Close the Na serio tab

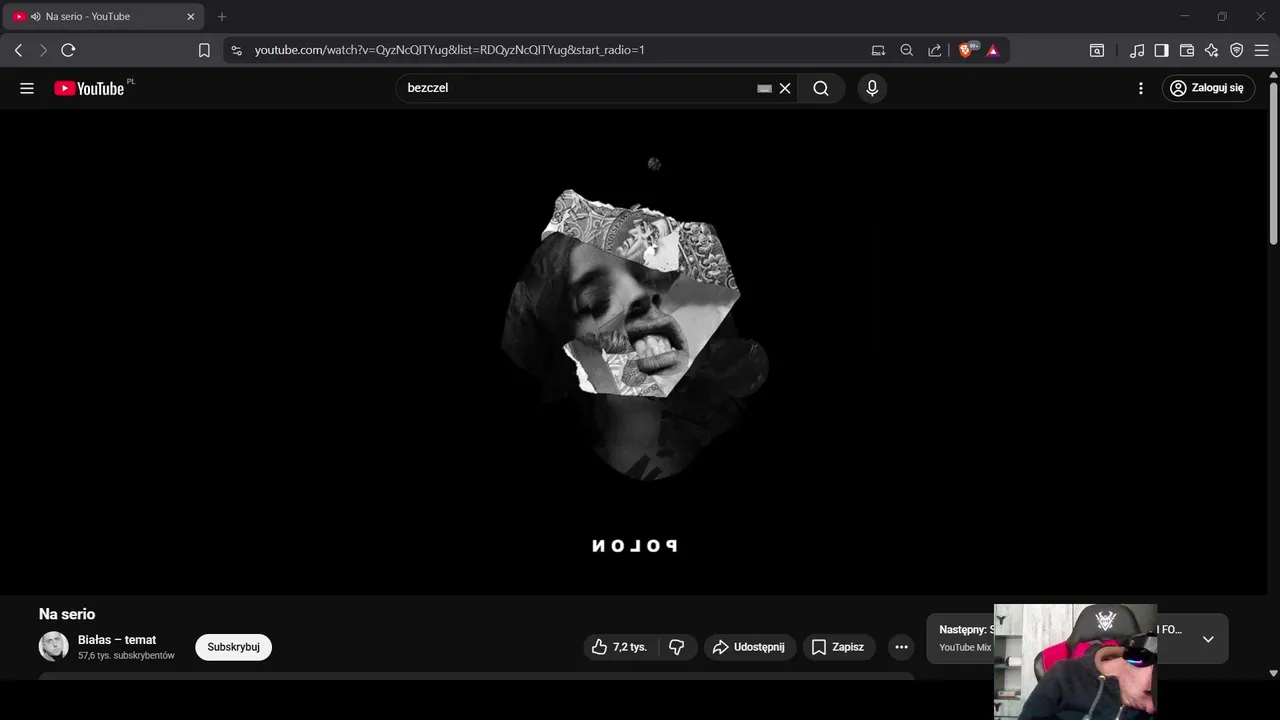click(x=191, y=17)
